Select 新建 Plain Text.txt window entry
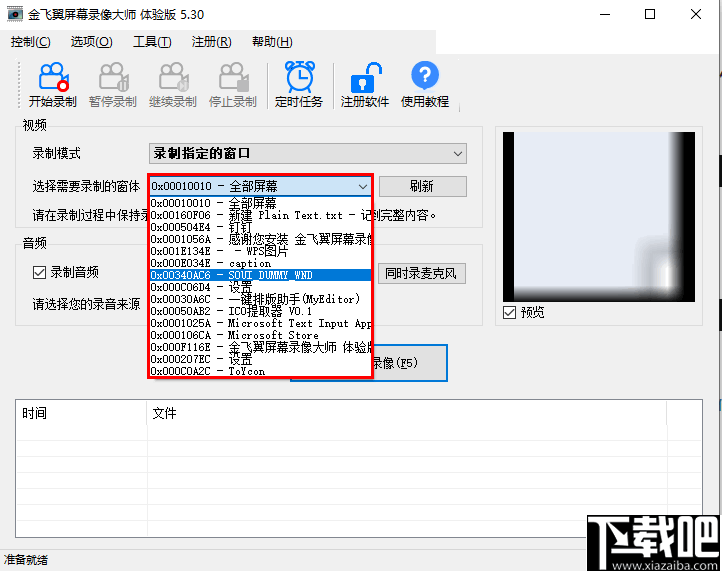Viewport: 722px width, 571px height. [261, 215]
